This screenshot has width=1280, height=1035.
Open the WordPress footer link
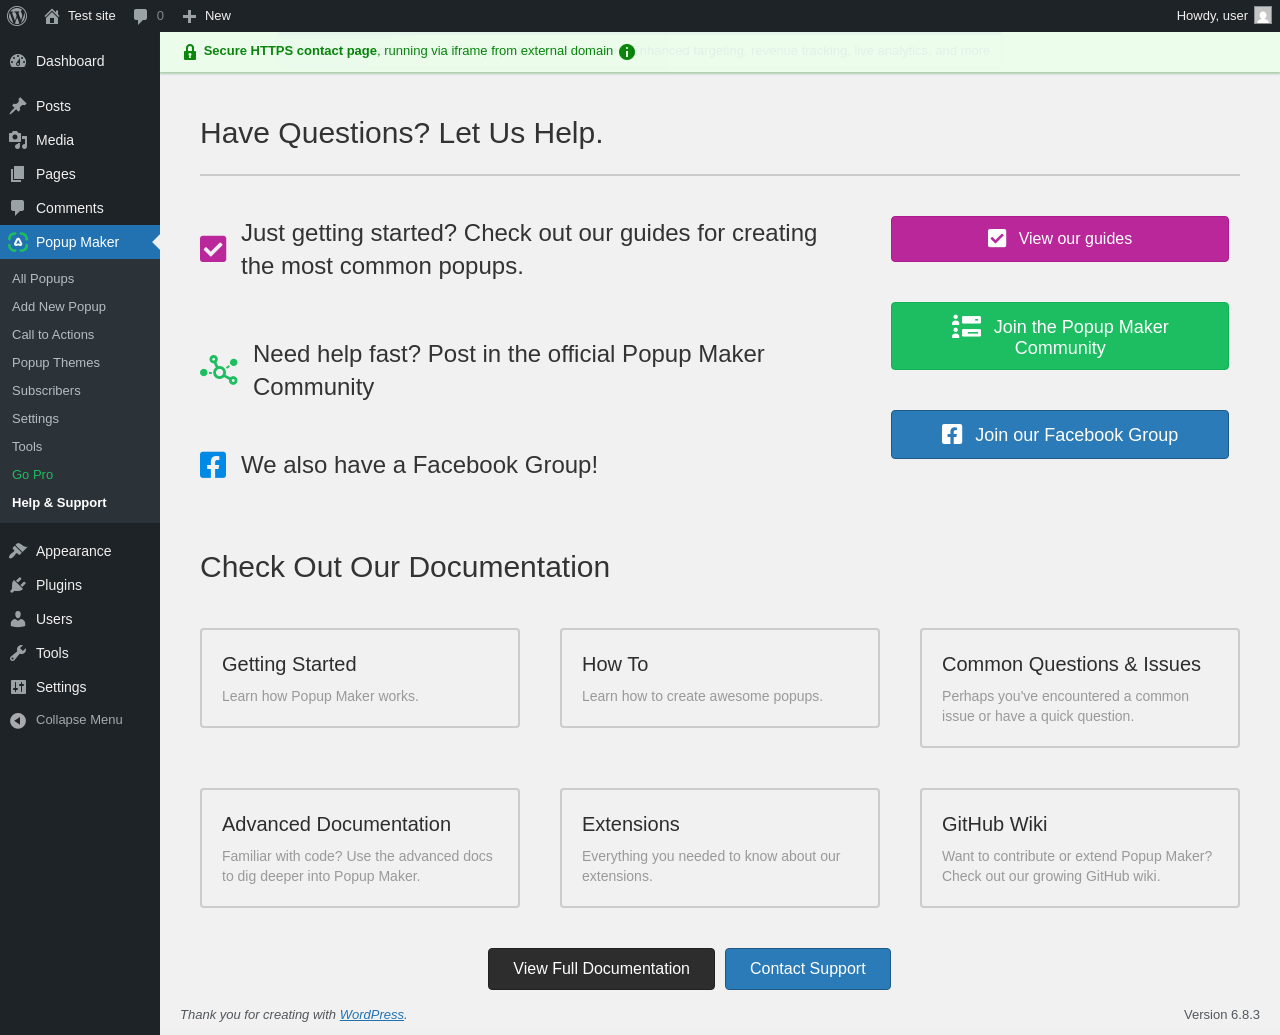point(372,1014)
